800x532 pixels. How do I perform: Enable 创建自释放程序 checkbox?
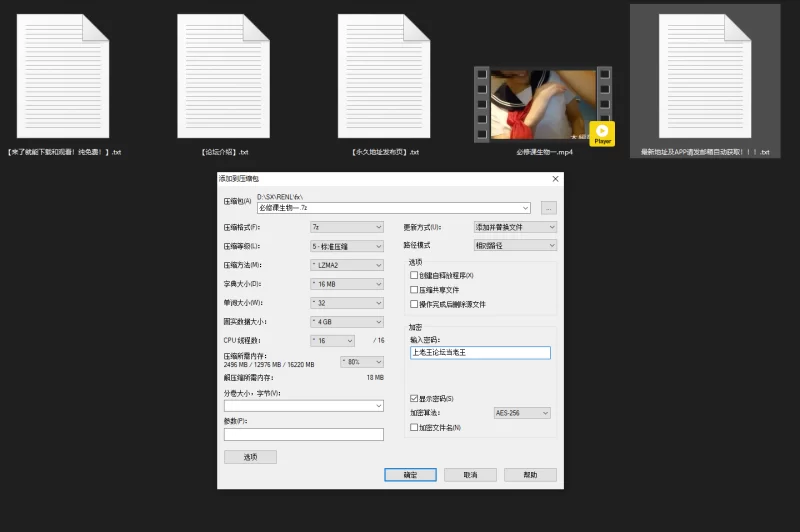(414, 275)
